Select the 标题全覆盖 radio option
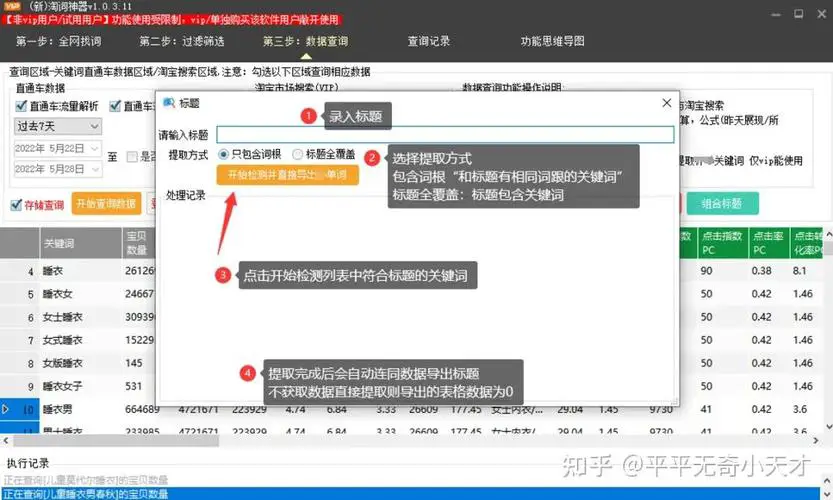The width and height of the screenshot is (833, 500). coord(324,154)
